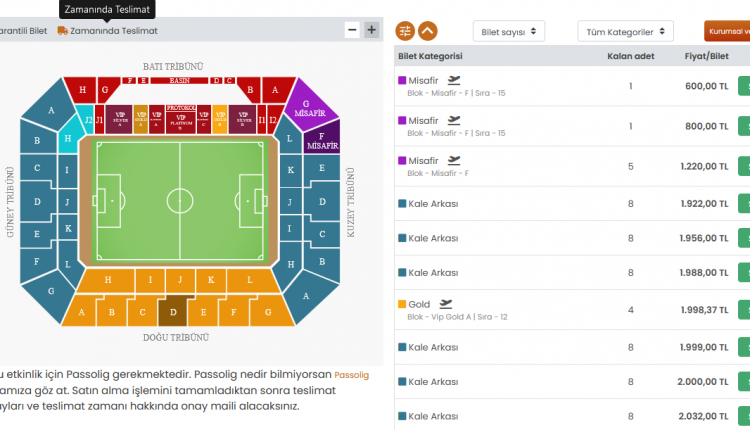Click plane icon next to Gold listing

(x=446, y=303)
